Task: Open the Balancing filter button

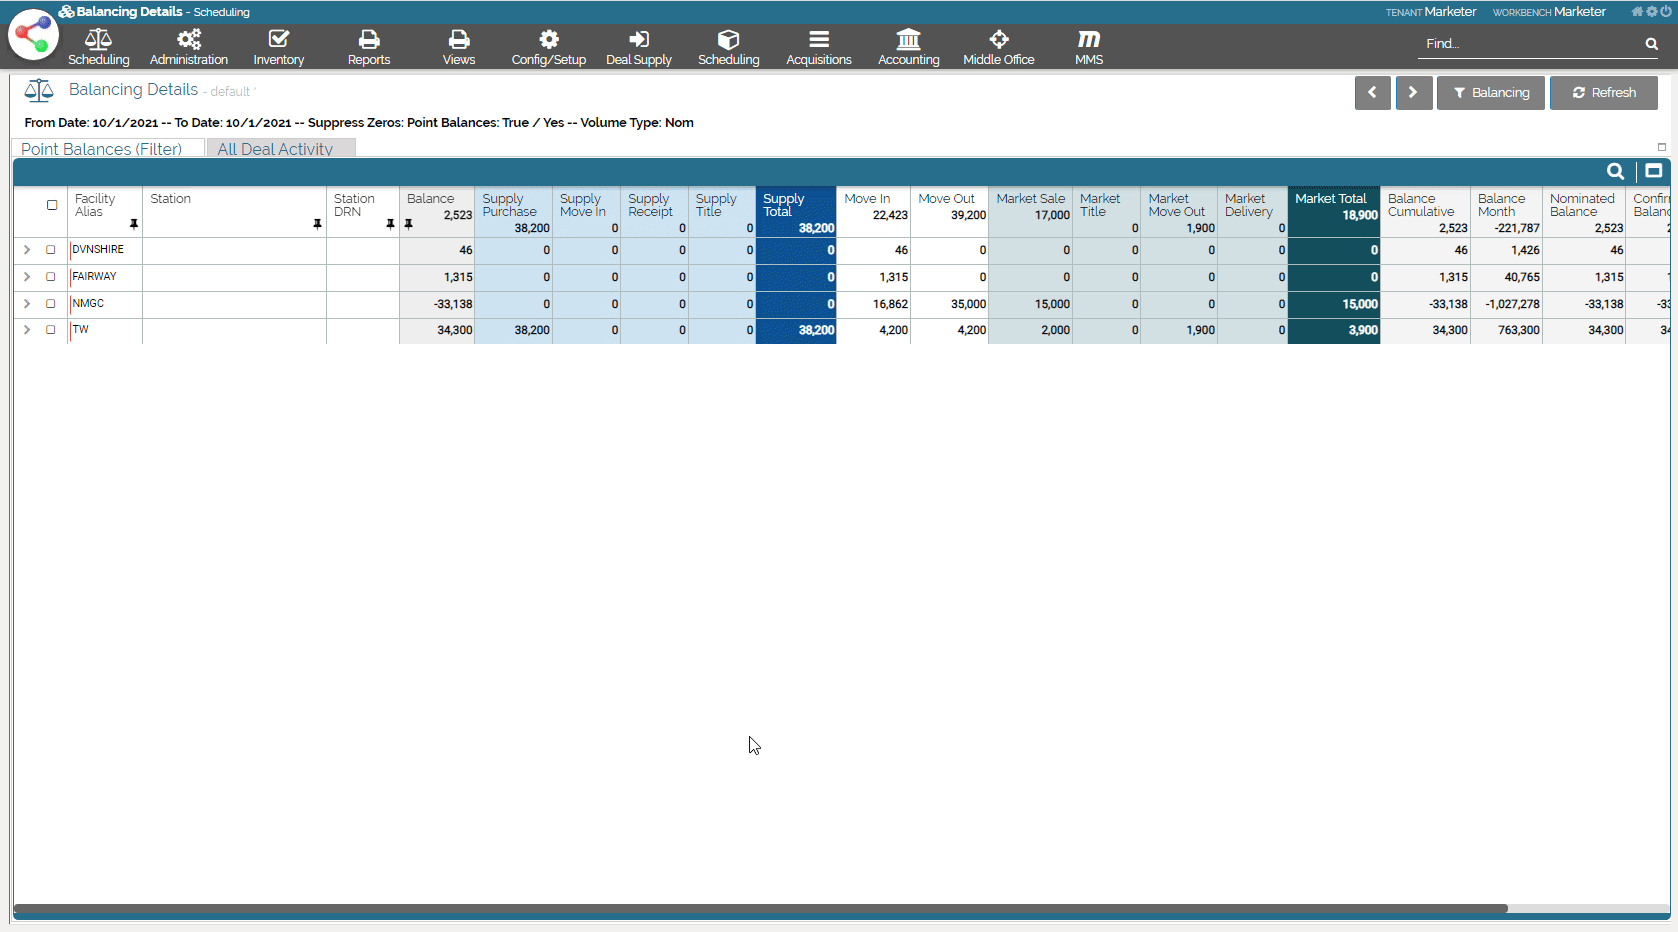Action: 1490,93
